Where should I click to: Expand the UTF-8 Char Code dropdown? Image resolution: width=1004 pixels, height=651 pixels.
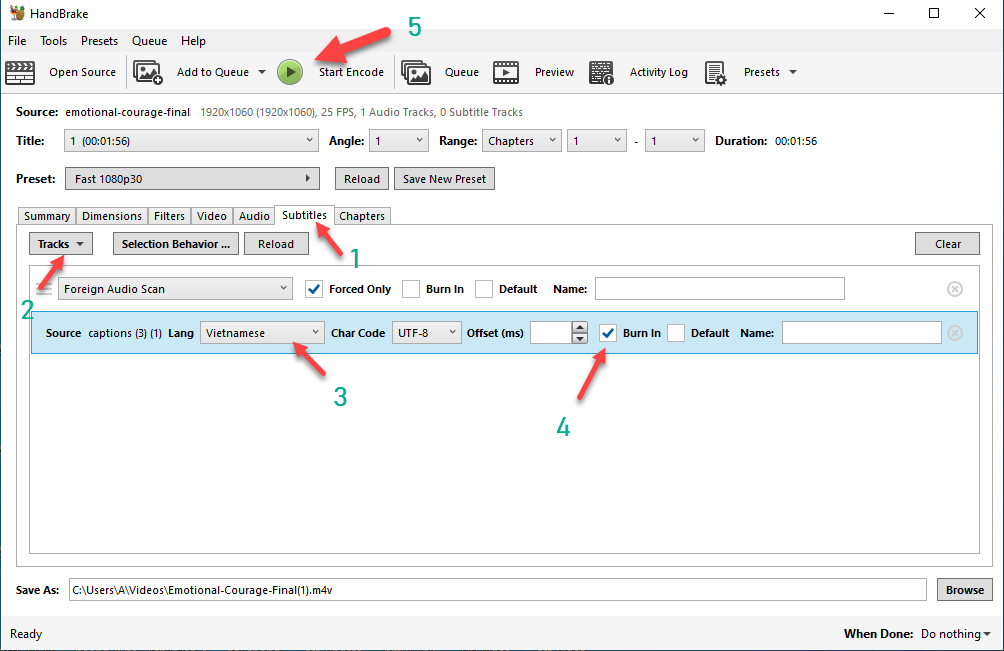click(x=425, y=333)
